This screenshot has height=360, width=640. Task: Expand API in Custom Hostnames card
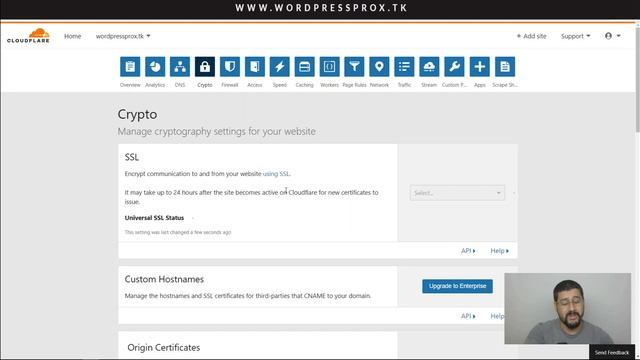tap(468, 316)
